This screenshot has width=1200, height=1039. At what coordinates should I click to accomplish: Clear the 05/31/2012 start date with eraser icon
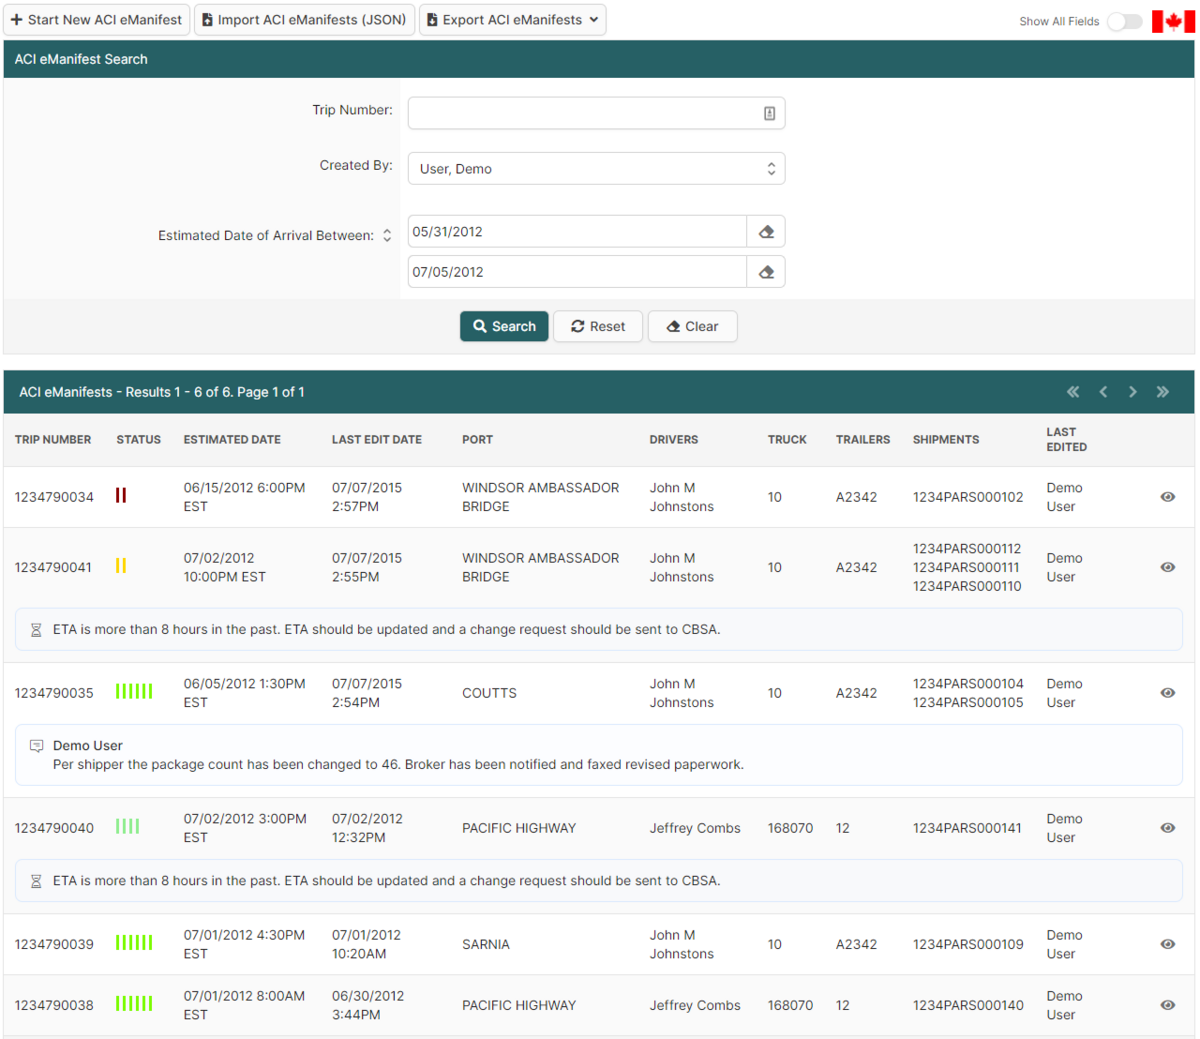pyautogui.click(x=765, y=231)
